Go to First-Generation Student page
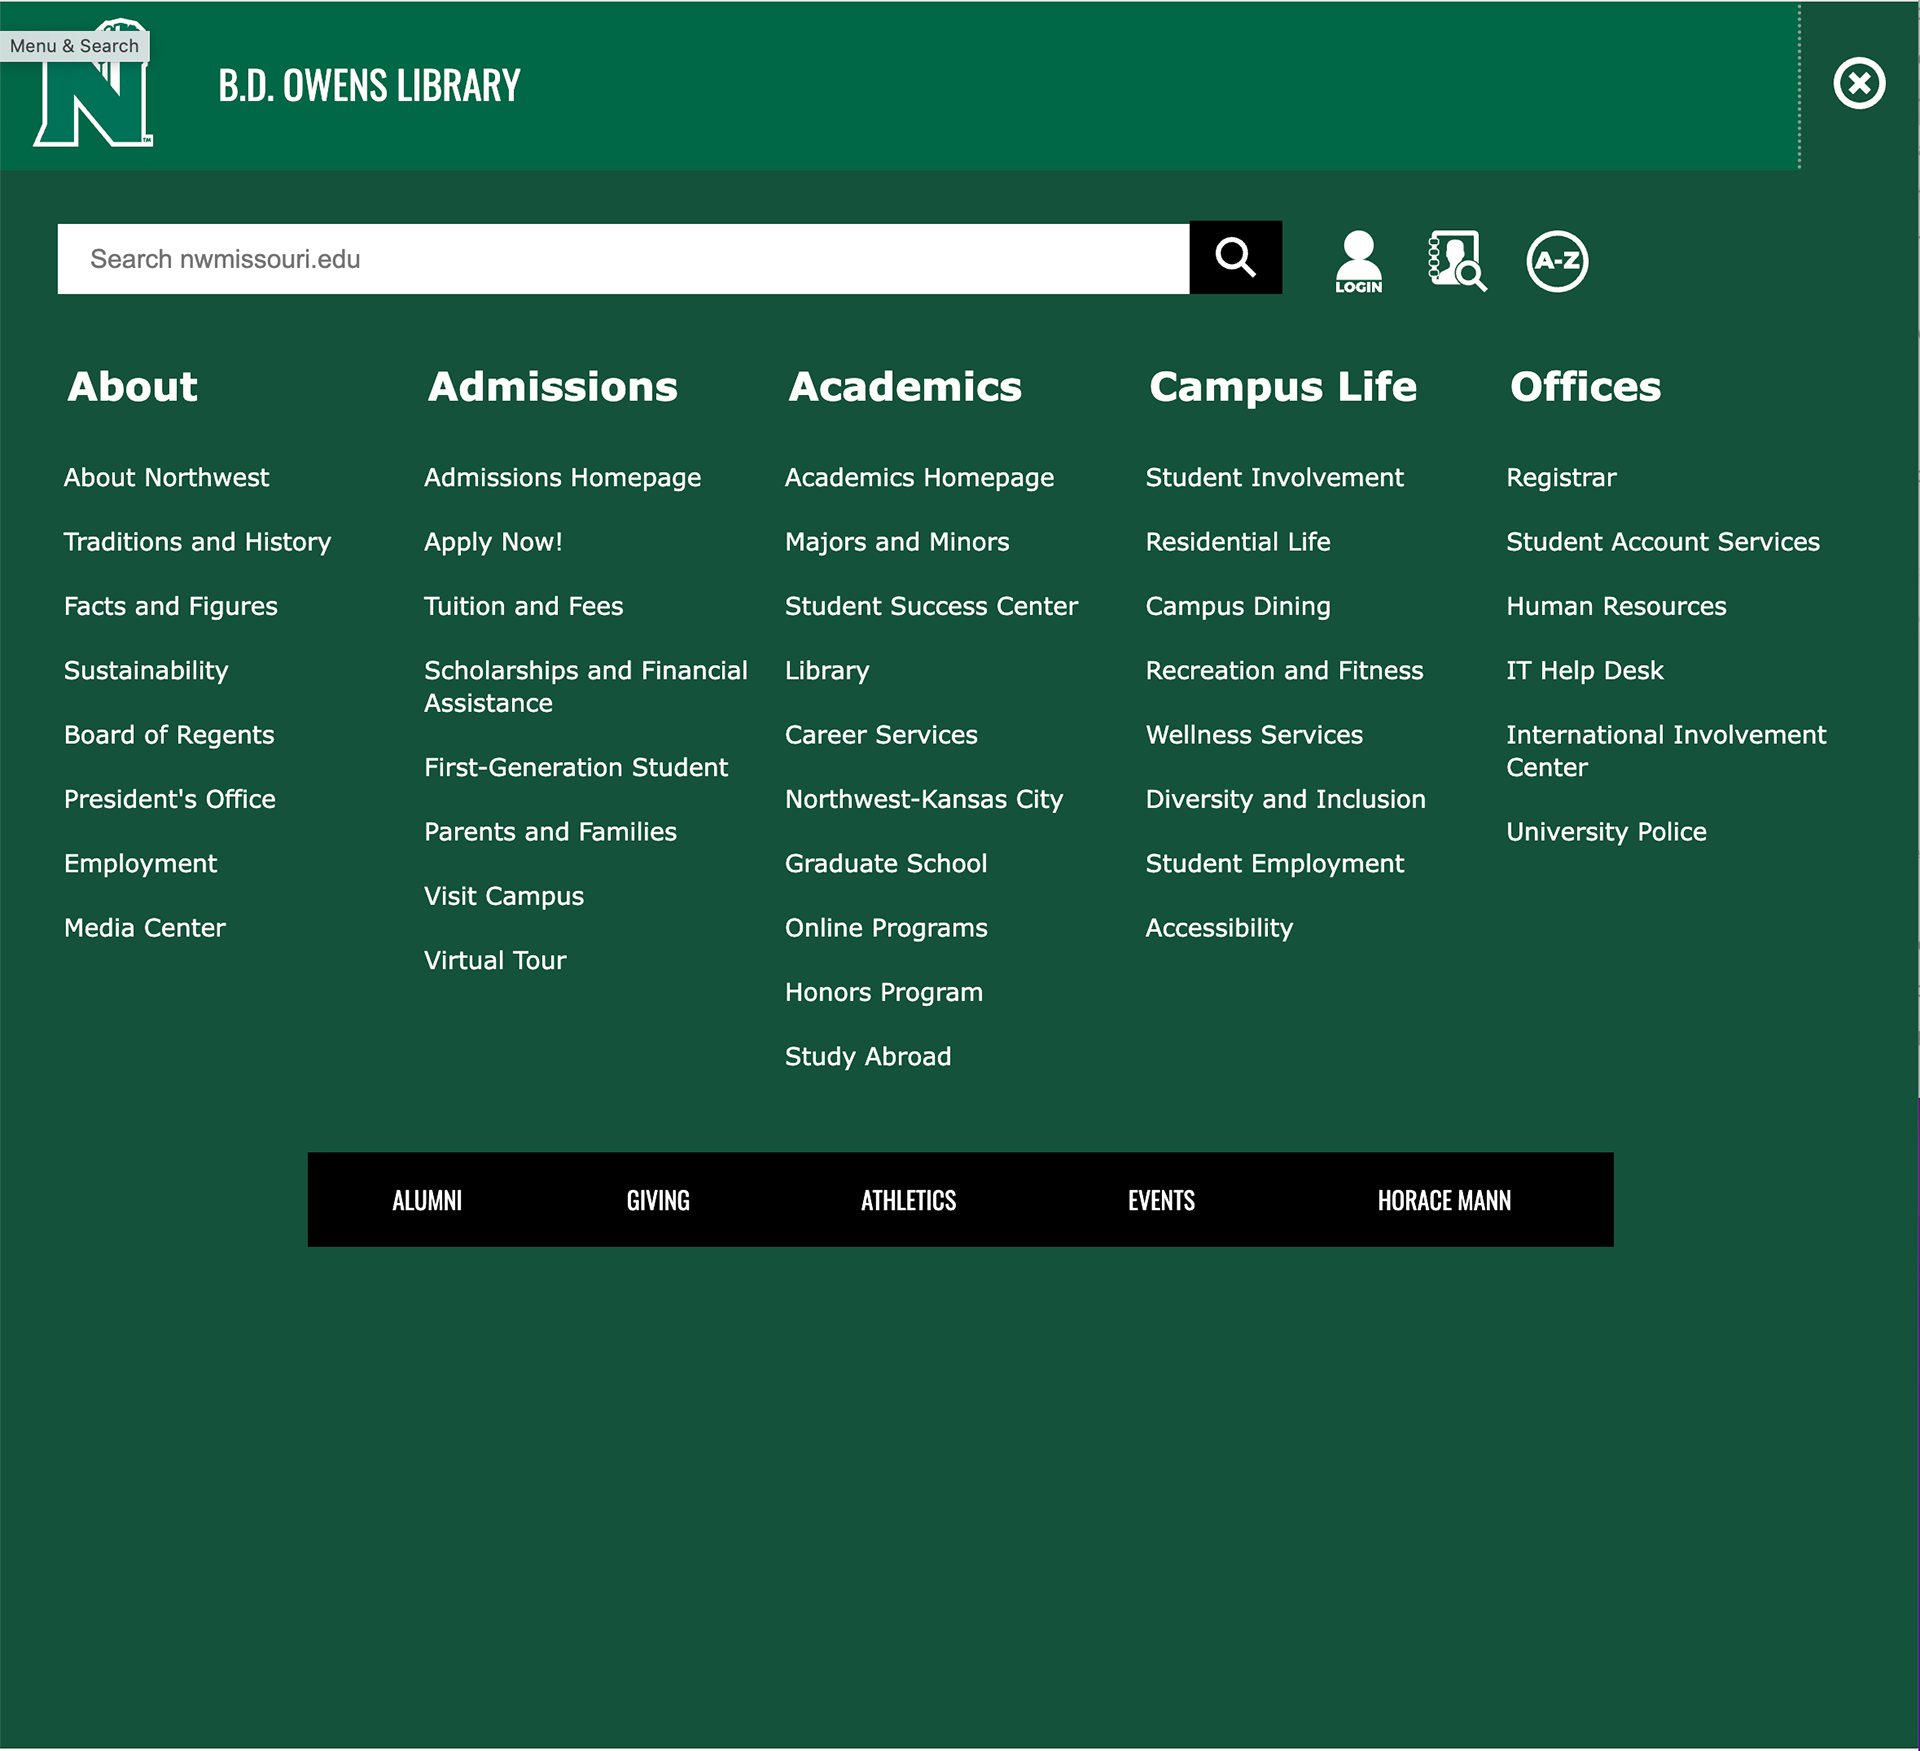Viewport: 1920px width, 1751px height. pos(576,767)
